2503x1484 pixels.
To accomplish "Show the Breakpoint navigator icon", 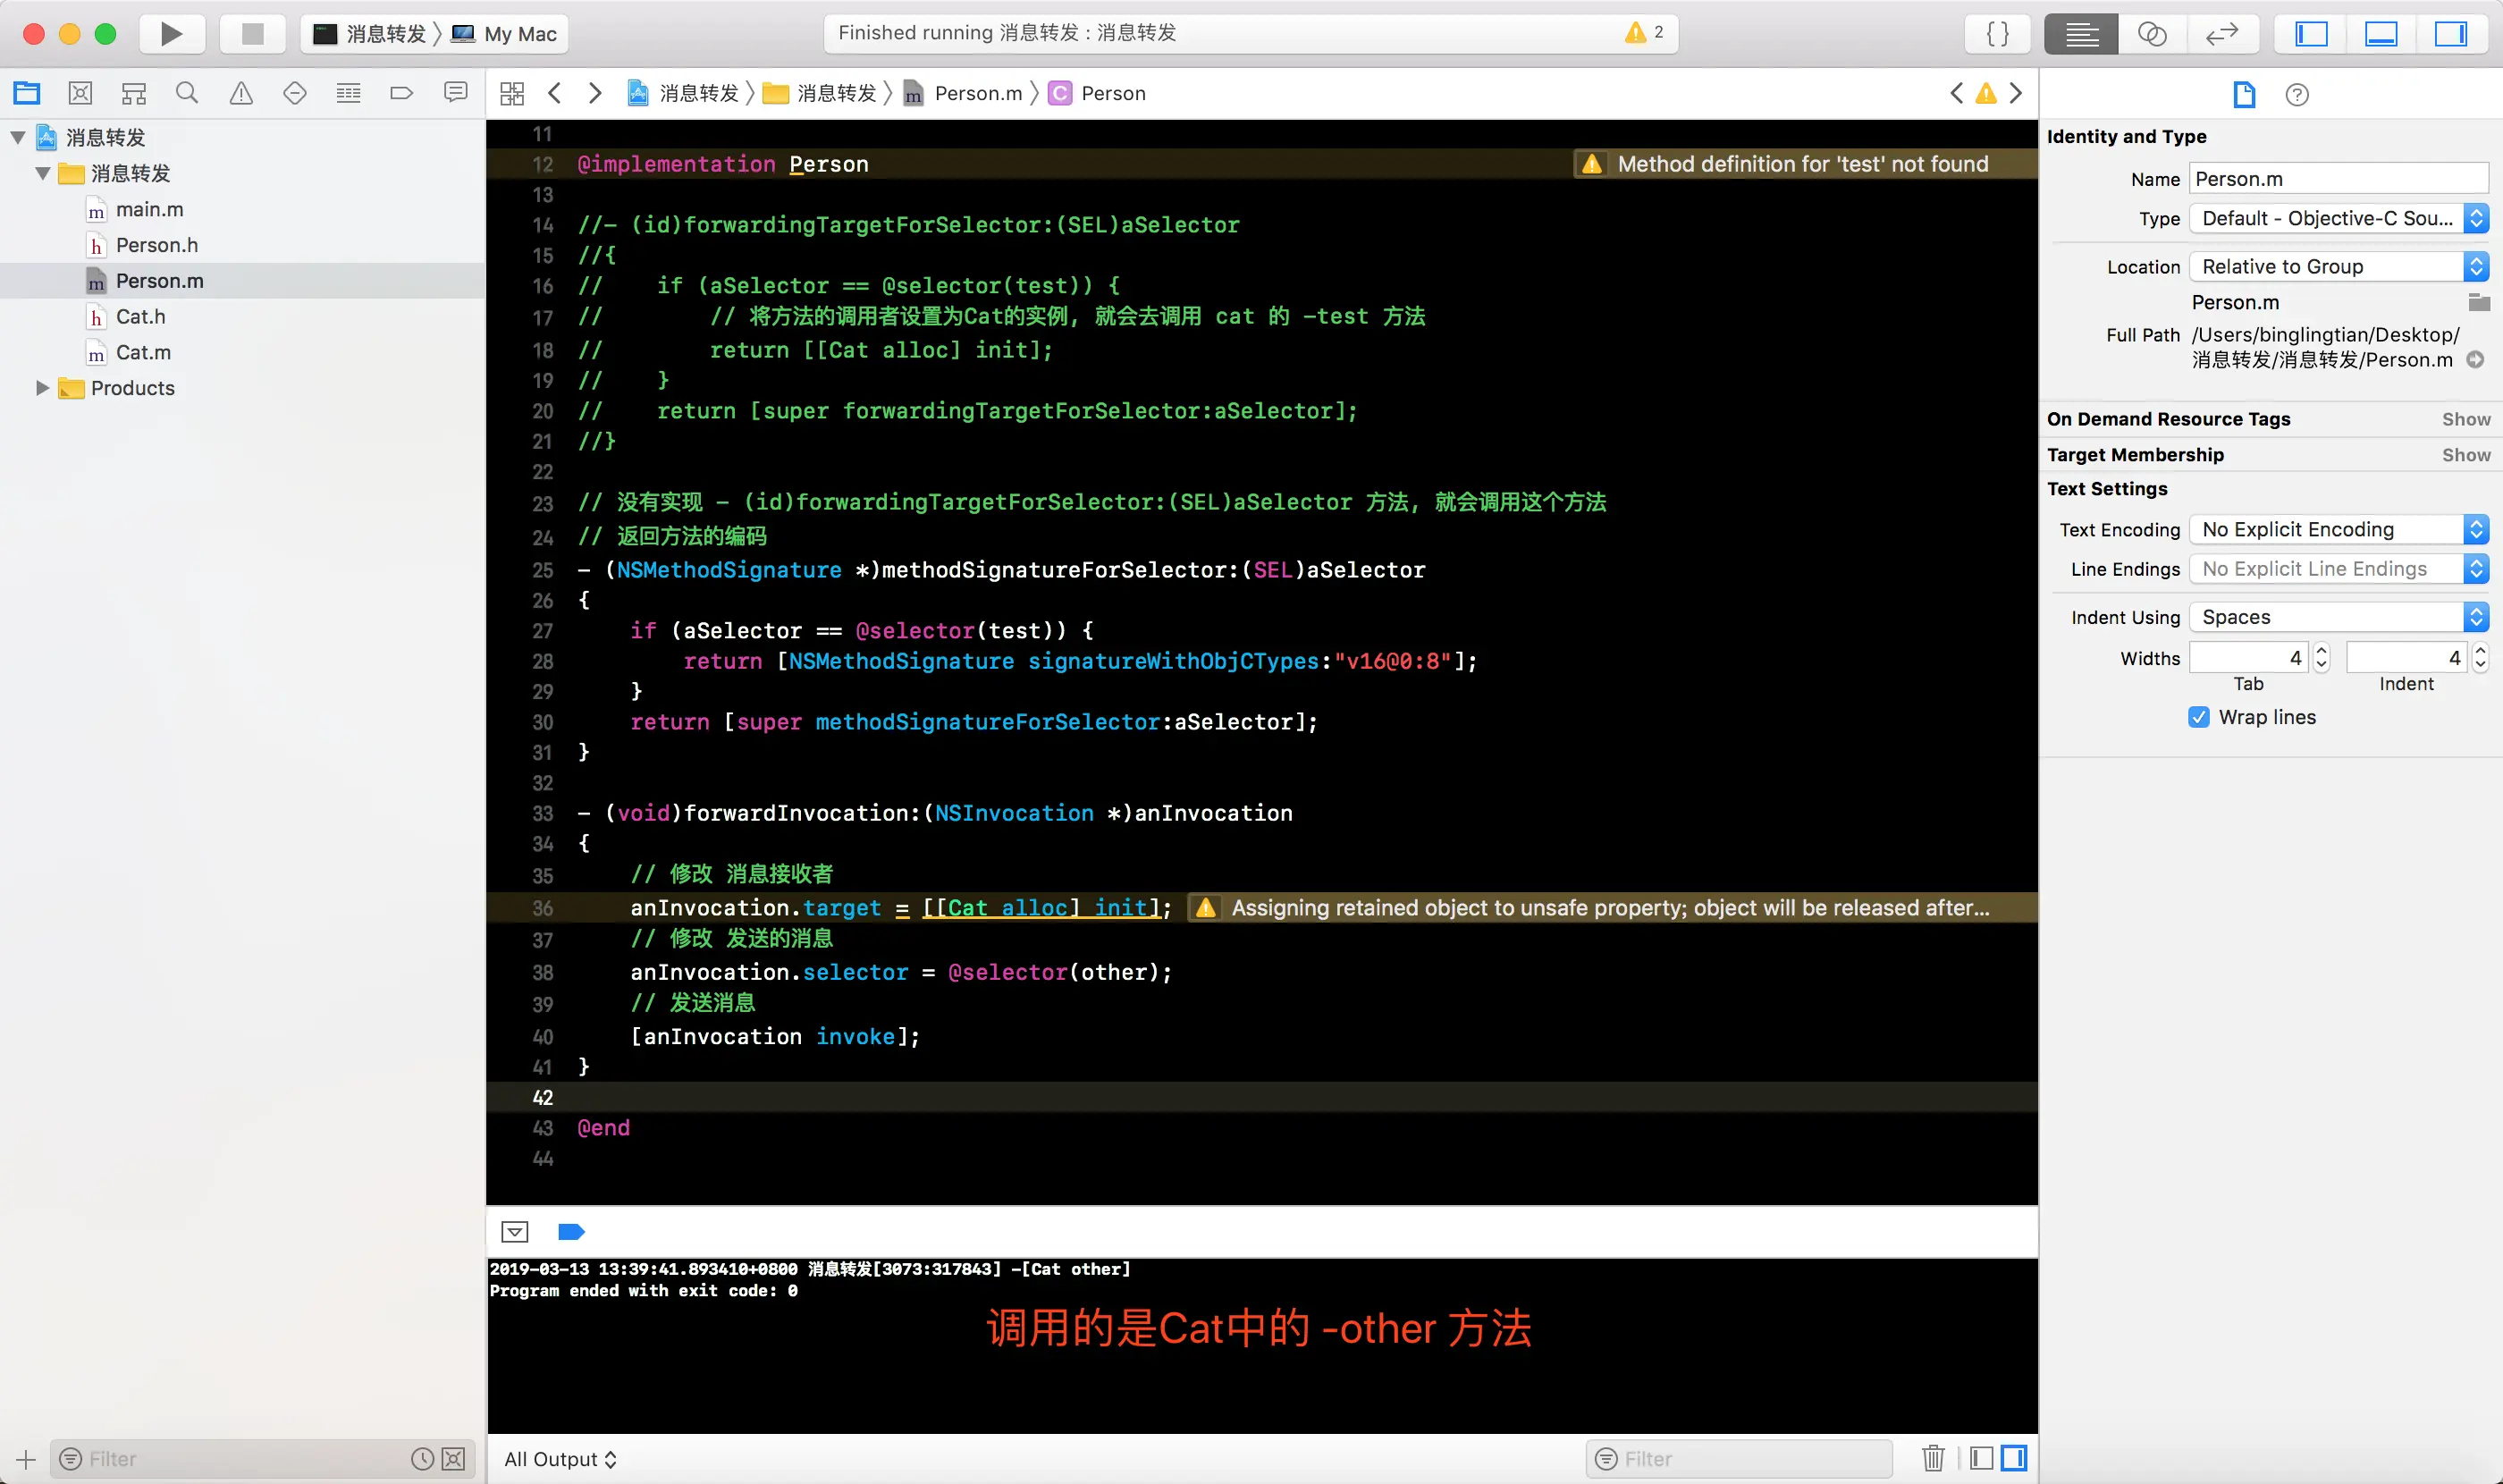I will (401, 93).
